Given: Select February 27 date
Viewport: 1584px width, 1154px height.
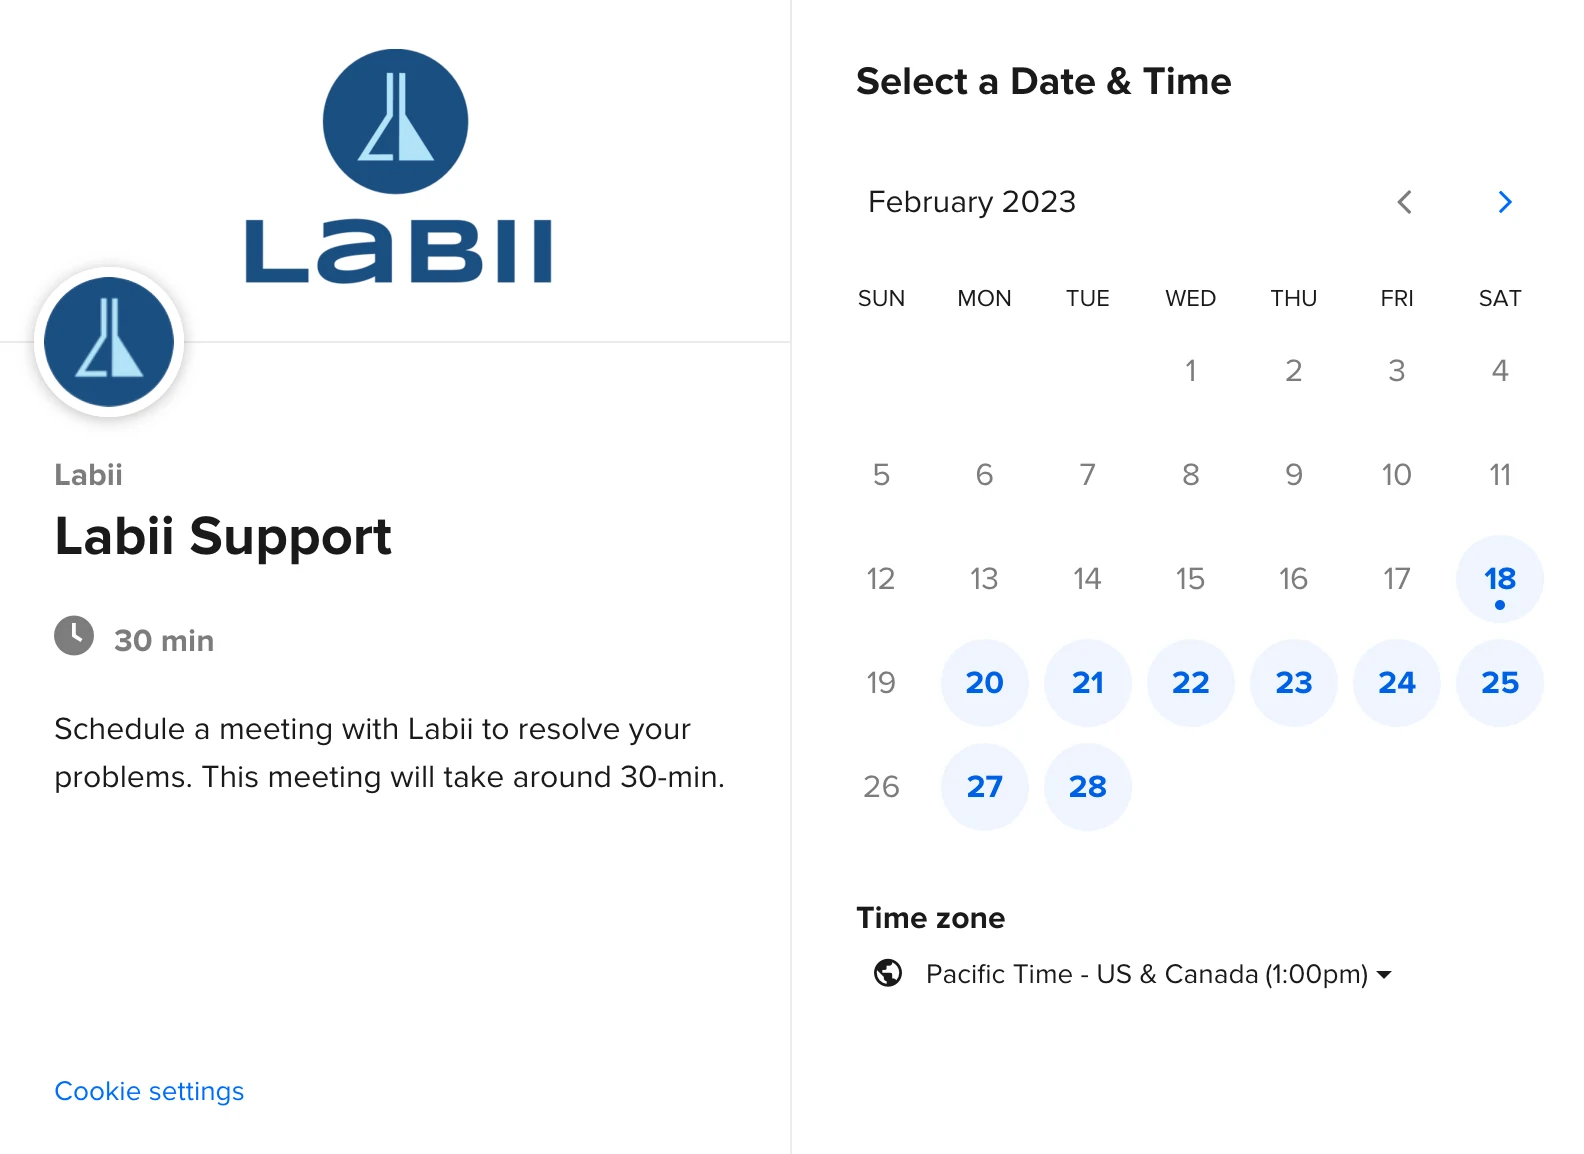Looking at the screenshot, I should tap(984, 787).
